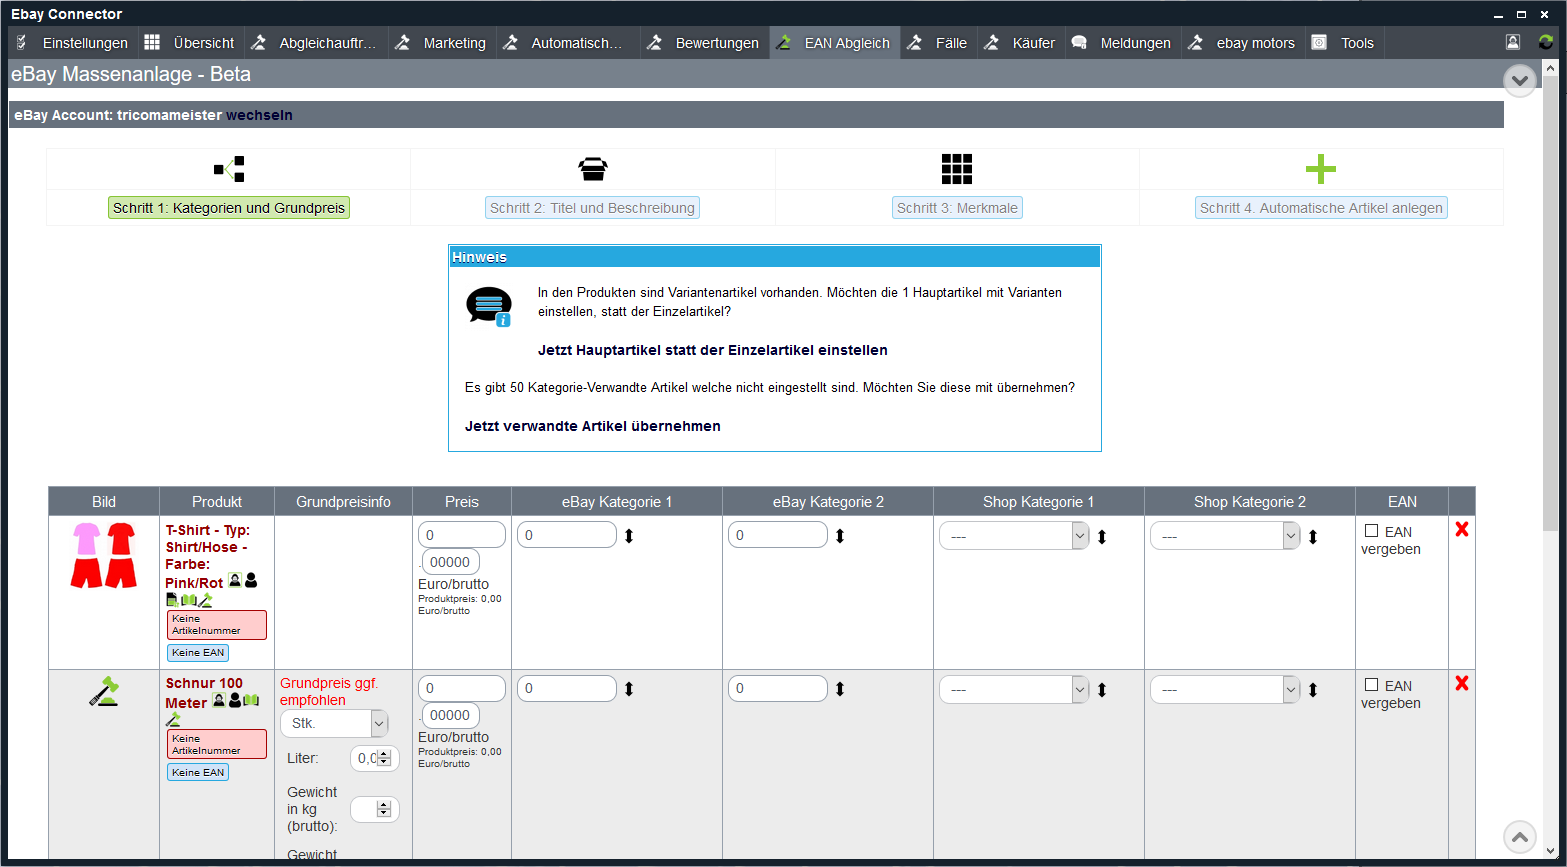The width and height of the screenshot is (1567, 867).
Task: Click the arrow beside Shop Kategorie 1 in the Schnur row
Action: pyautogui.click(x=1102, y=690)
